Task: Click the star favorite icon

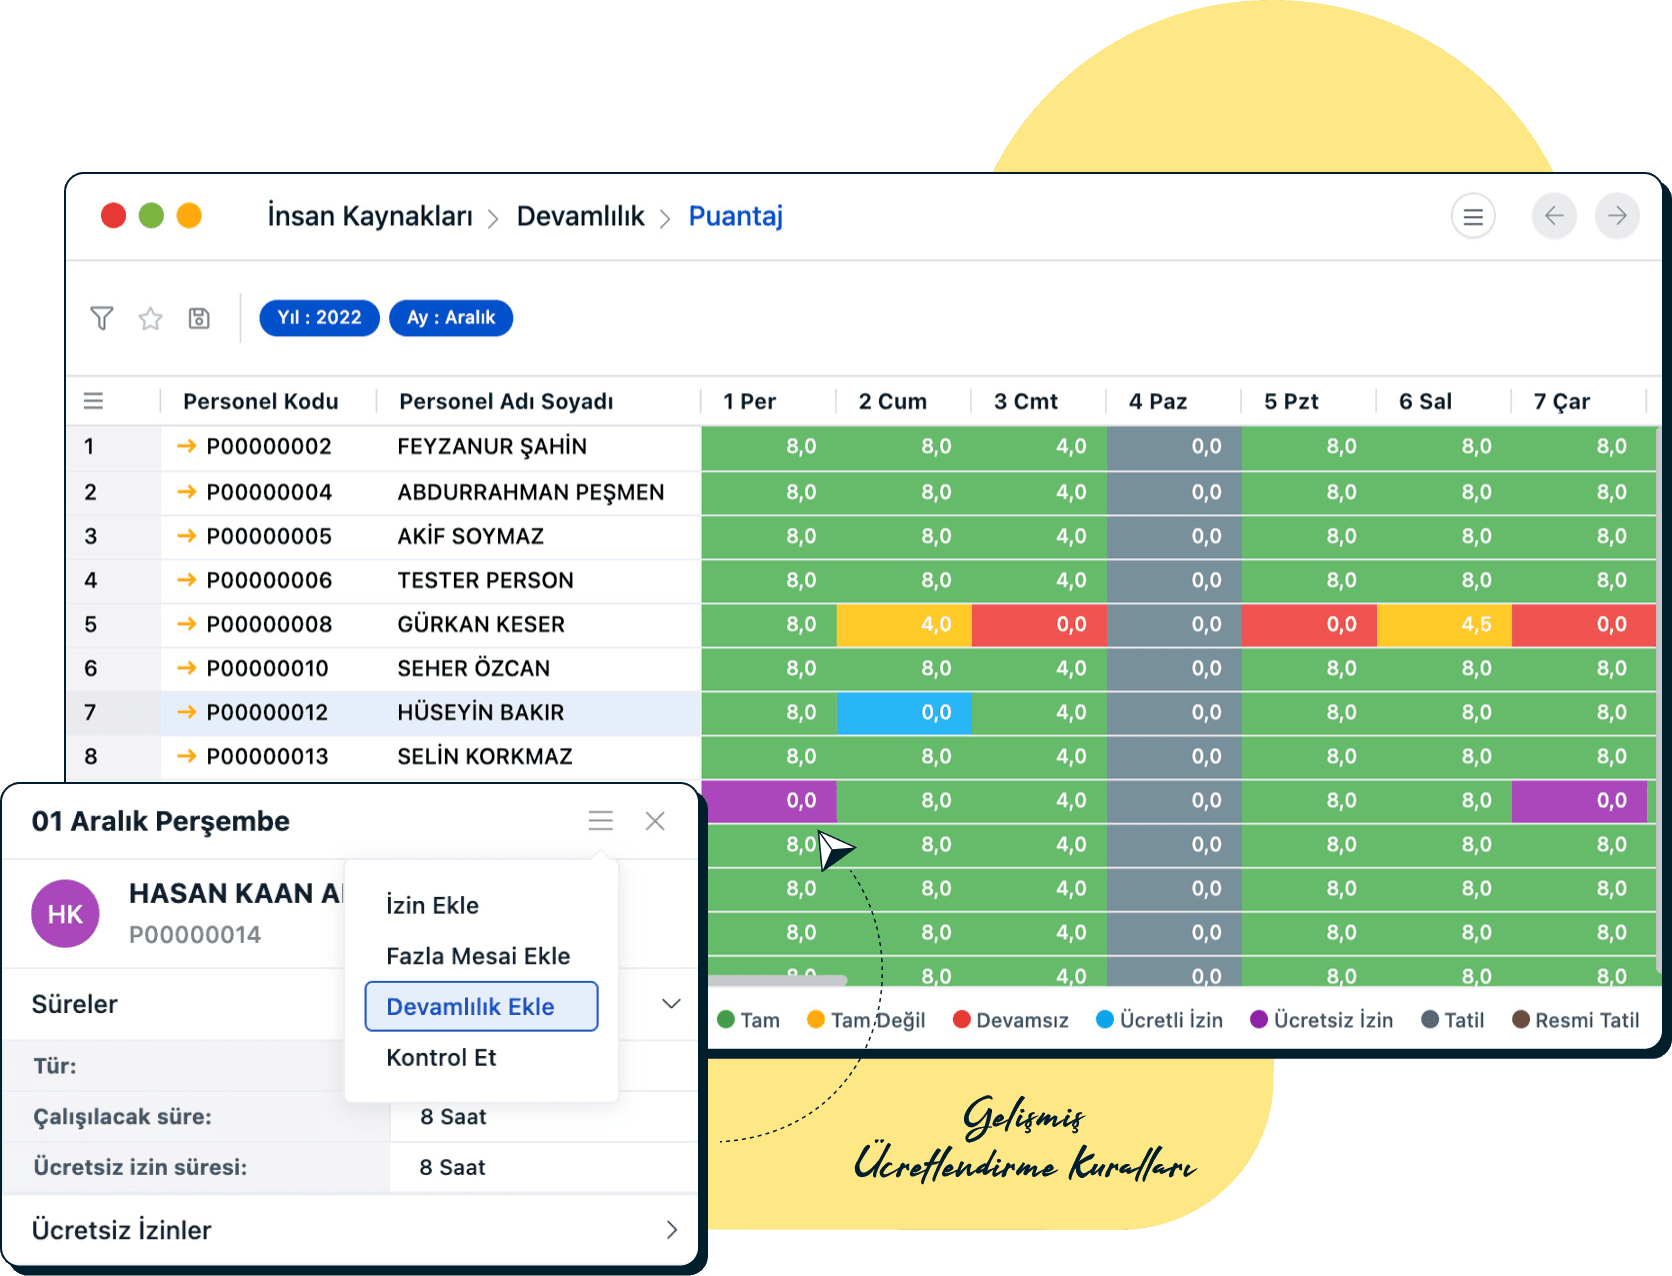Action: click(150, 318)
